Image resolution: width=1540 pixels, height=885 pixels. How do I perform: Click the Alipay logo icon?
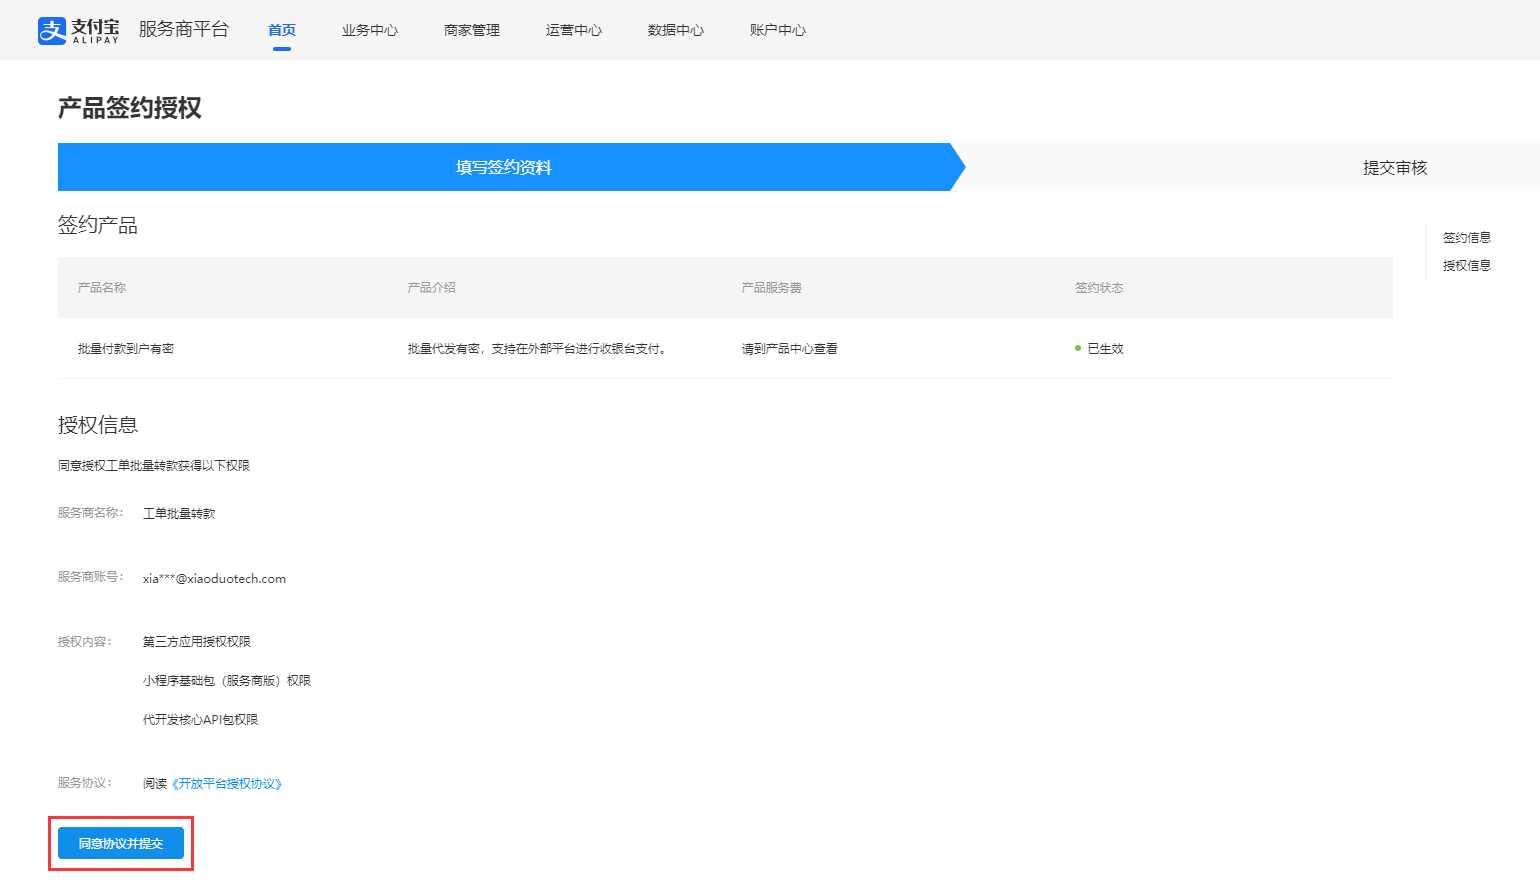[52, 30]
